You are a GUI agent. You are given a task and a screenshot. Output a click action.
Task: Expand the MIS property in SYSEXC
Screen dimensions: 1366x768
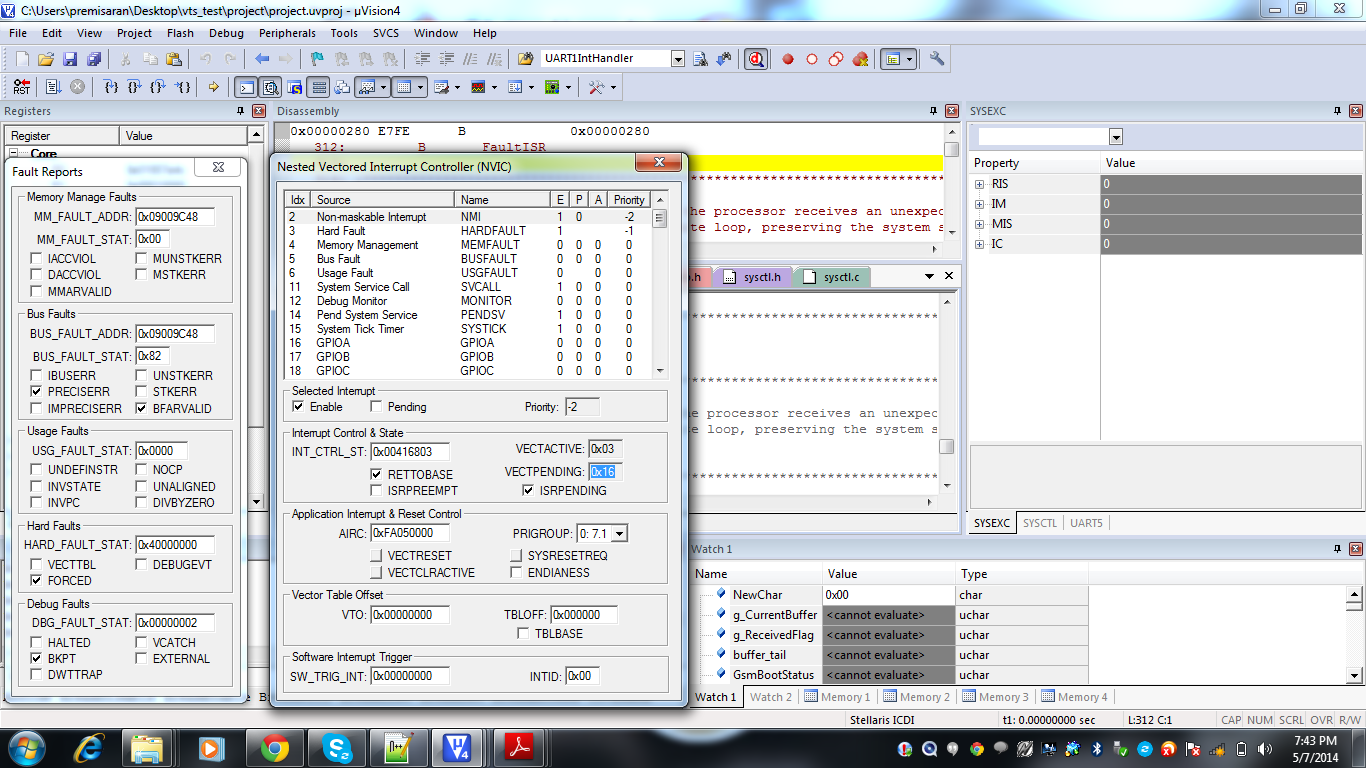[980, 224]
